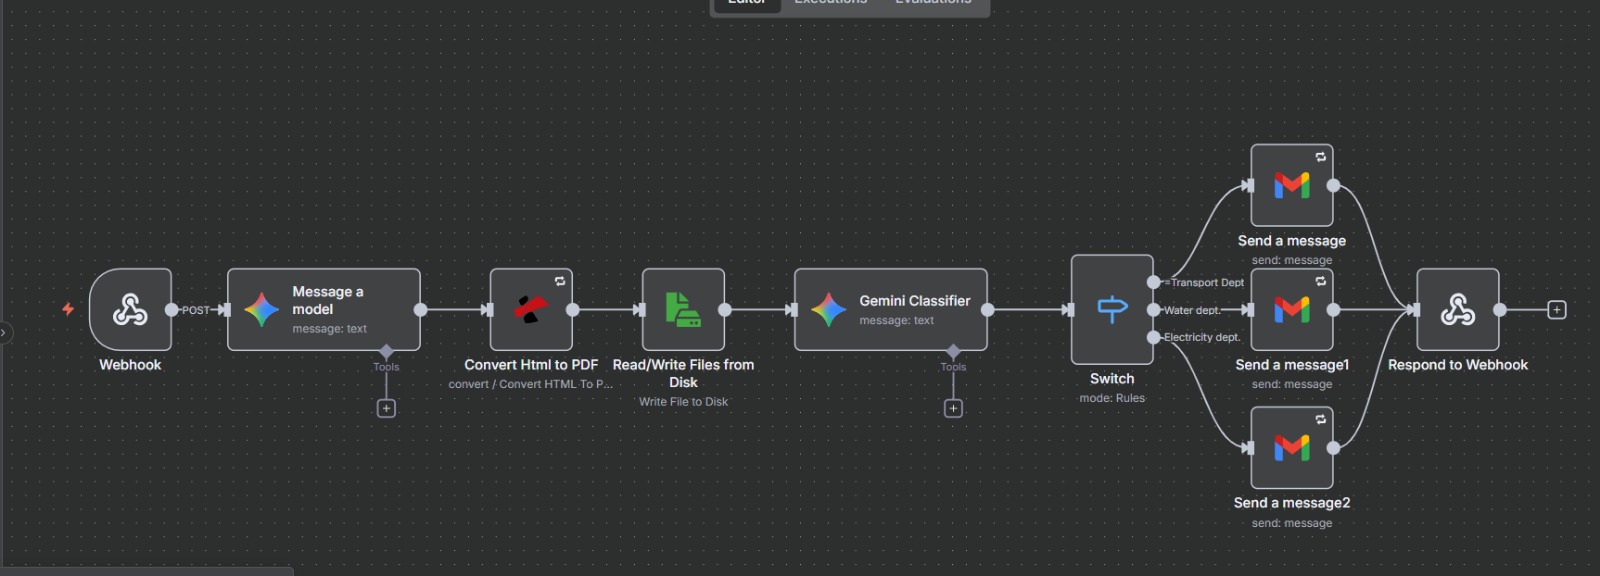Open the Switch node

[x=1112, y=309]
